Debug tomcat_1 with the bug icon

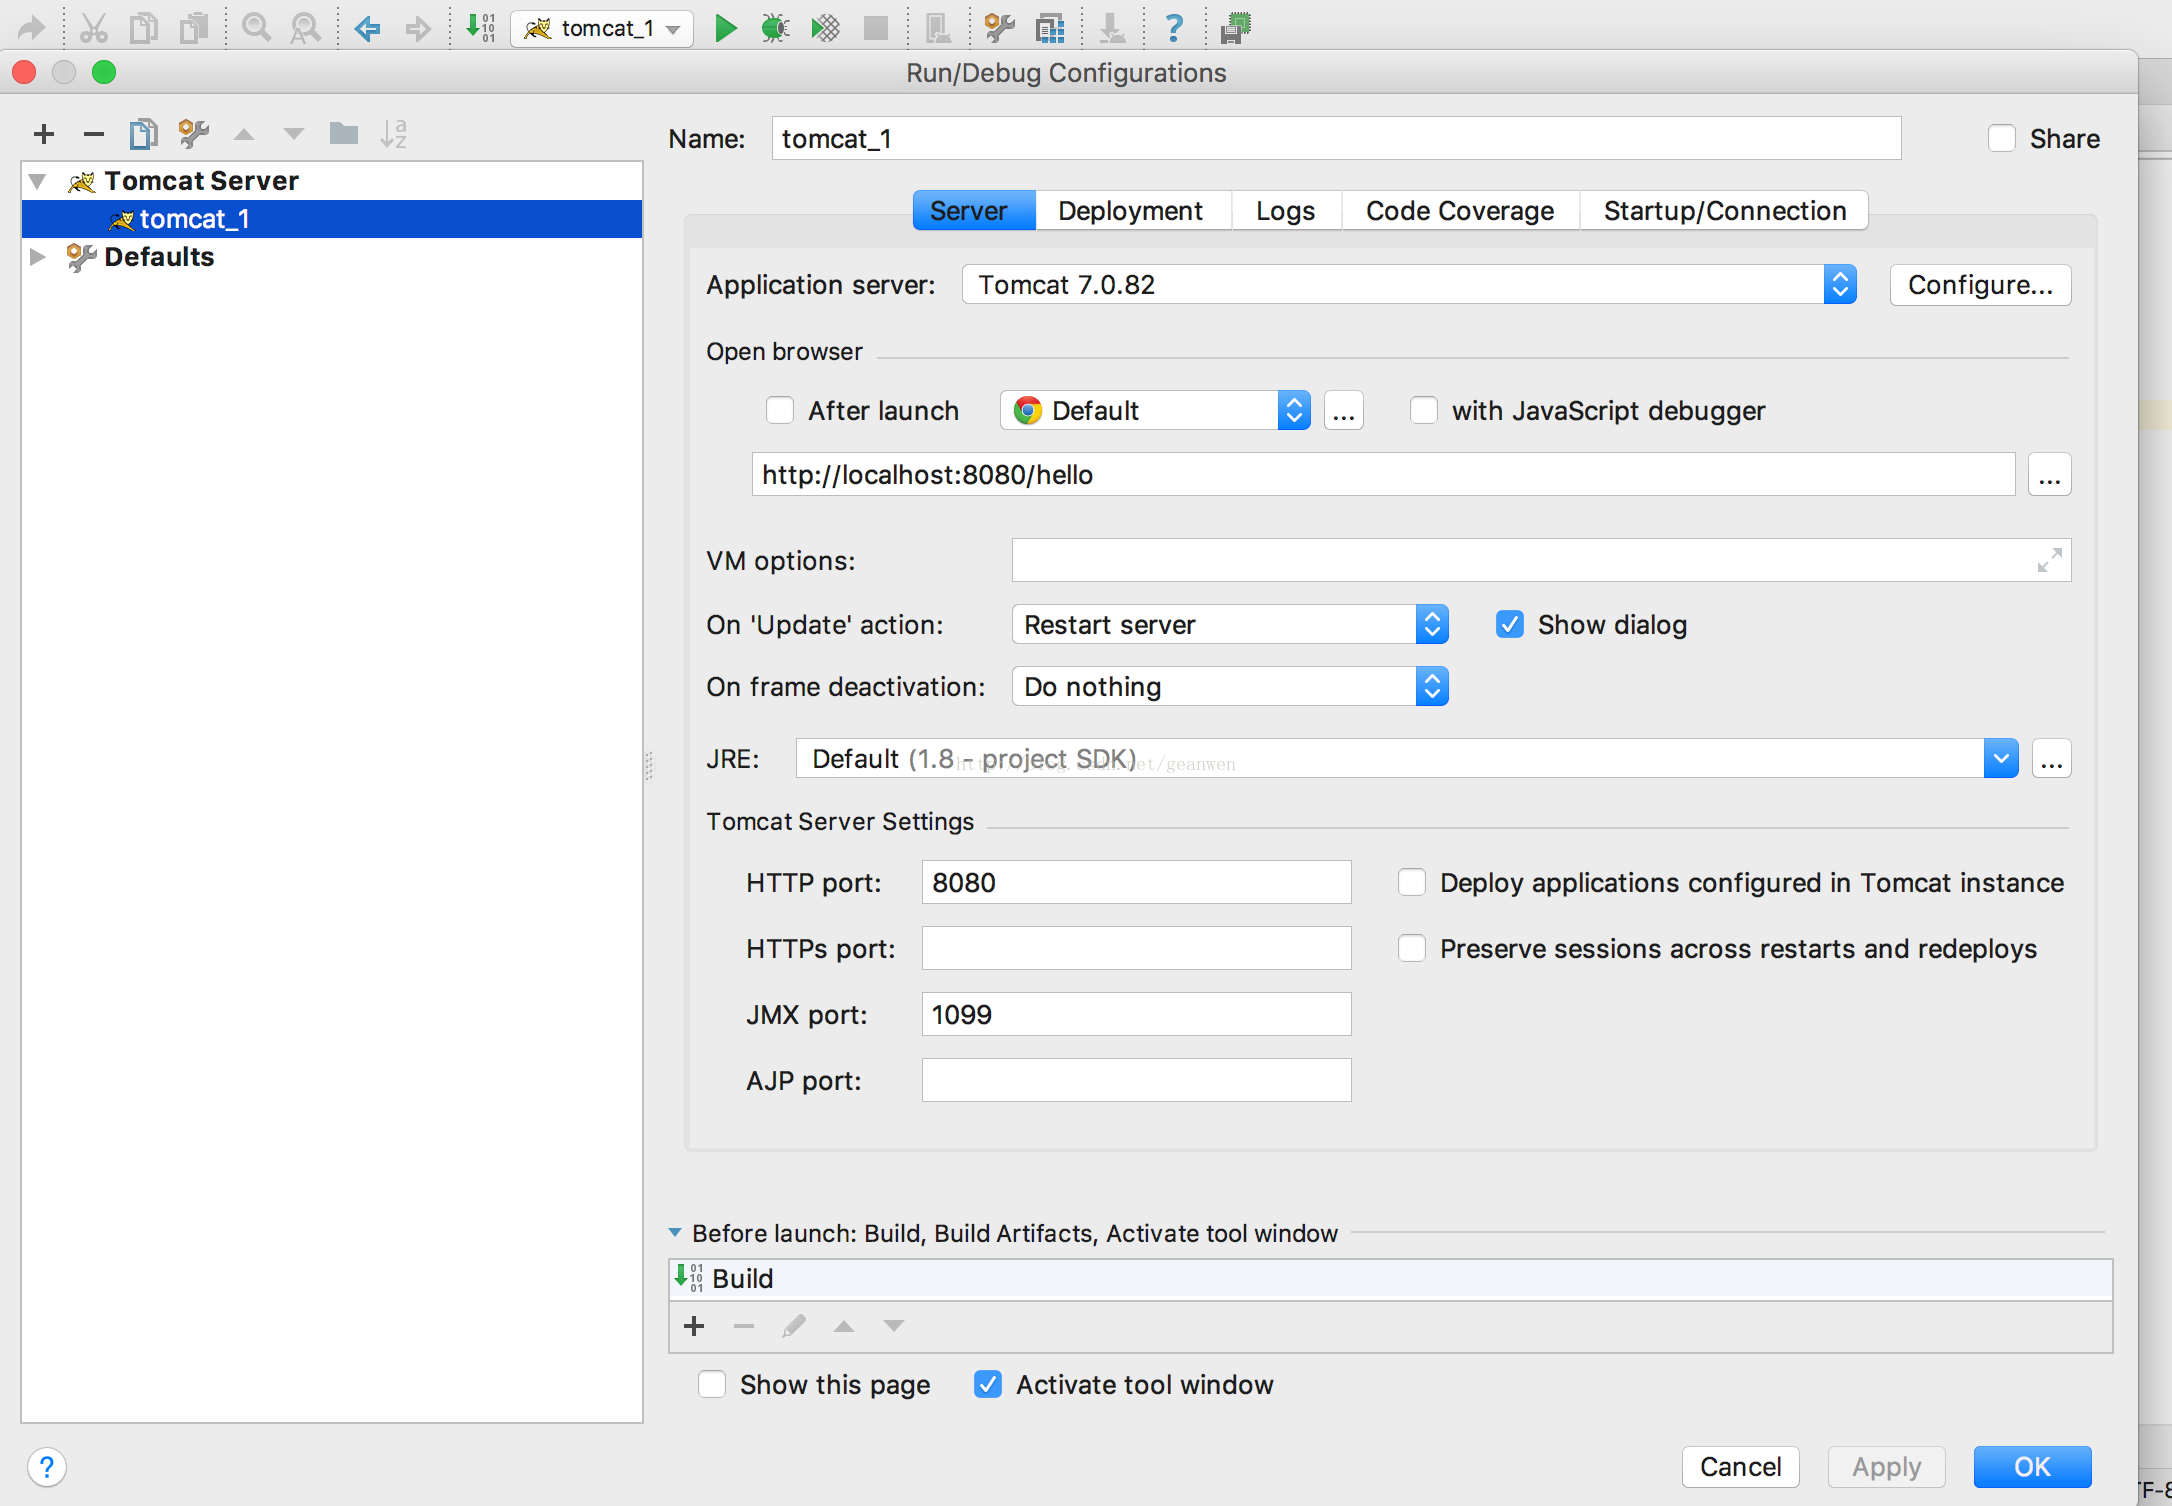click(x=775, y=28)
